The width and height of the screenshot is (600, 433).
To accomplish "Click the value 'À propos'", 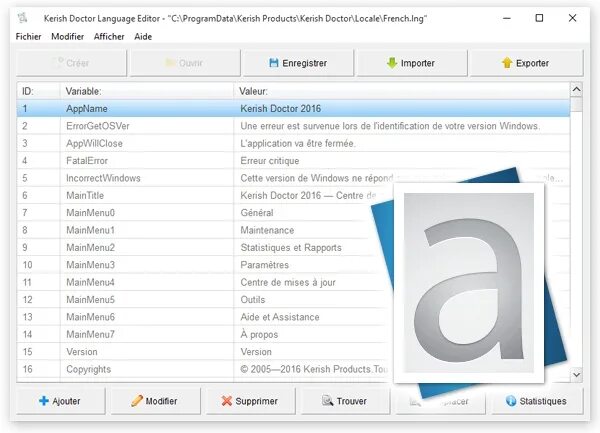I will 259,334.
